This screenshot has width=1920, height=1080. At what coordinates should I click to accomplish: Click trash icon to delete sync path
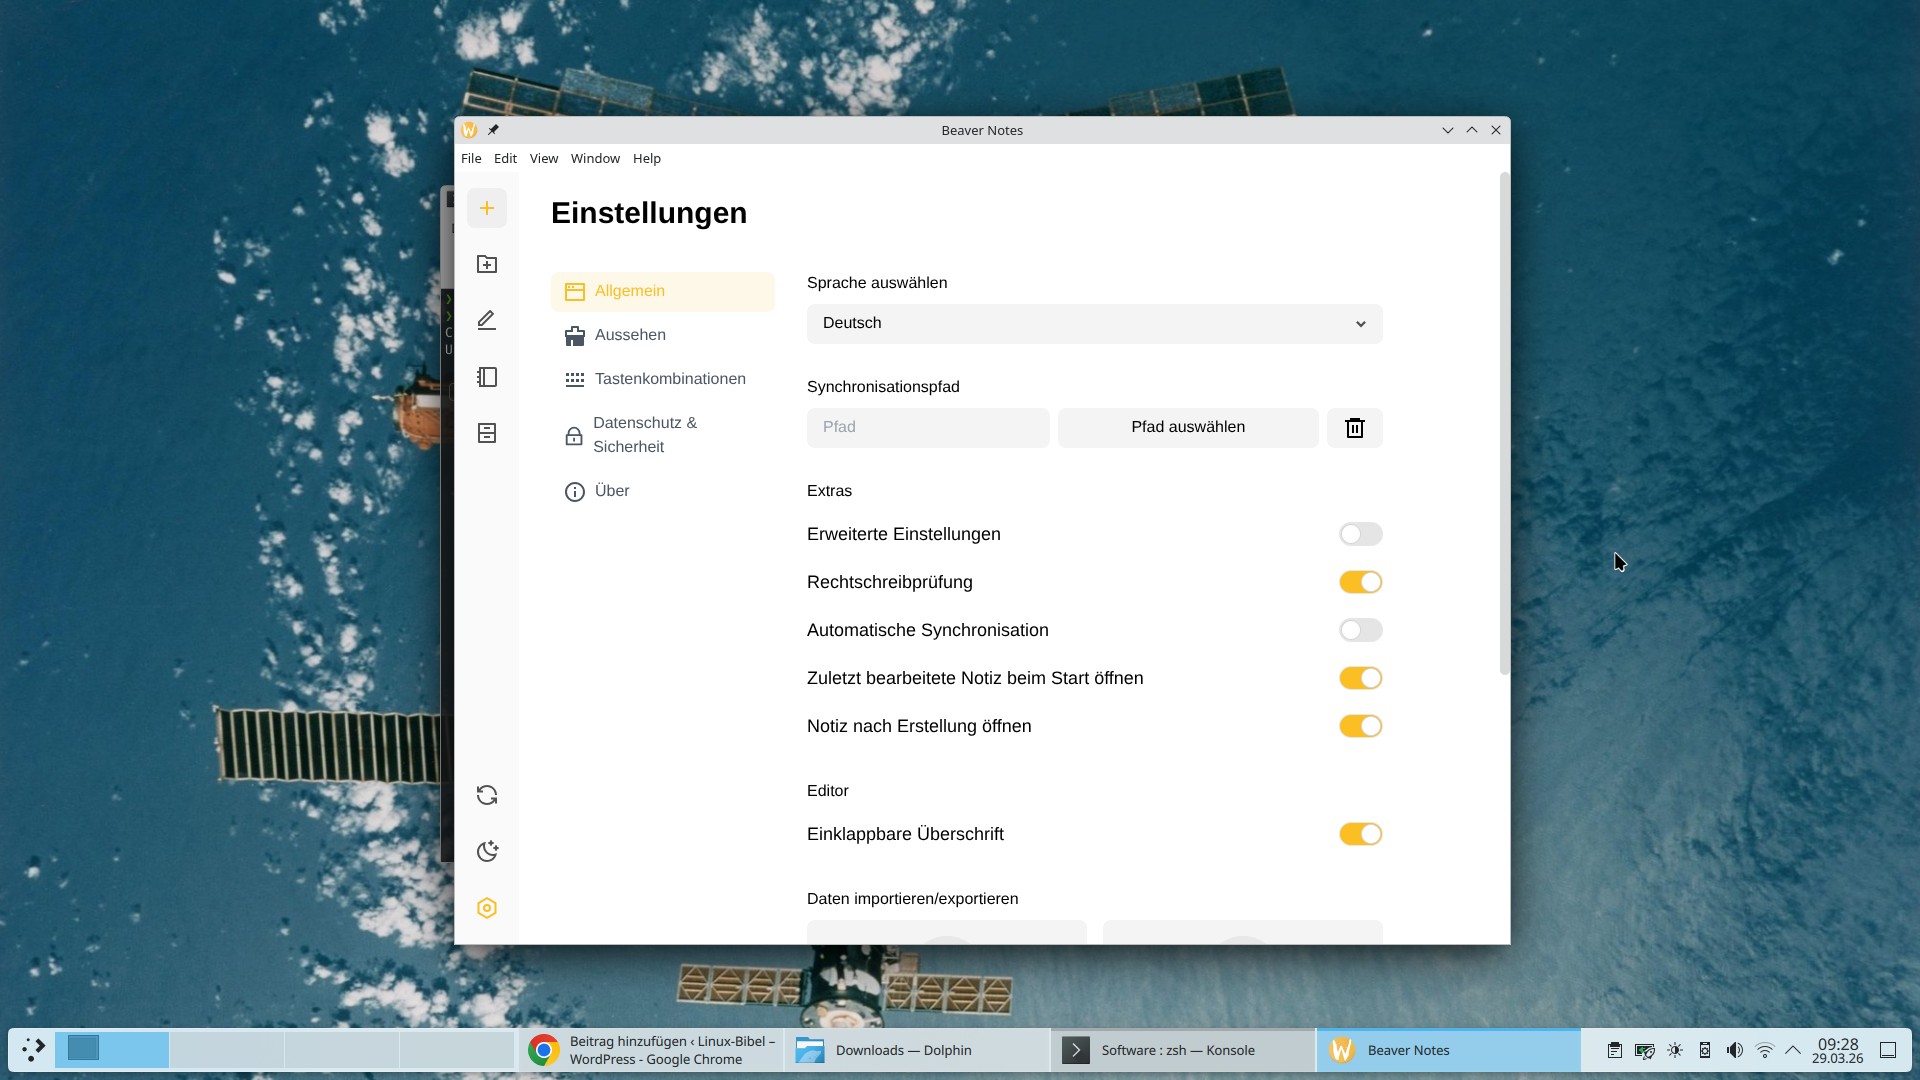click(1354, 428)
